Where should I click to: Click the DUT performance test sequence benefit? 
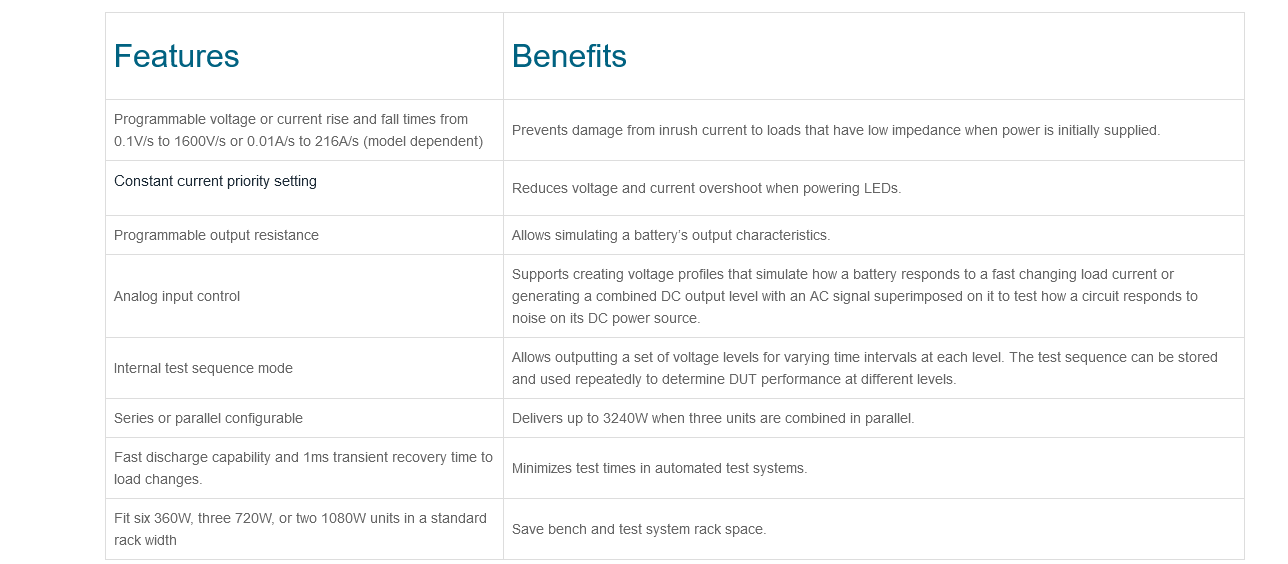[x=865, y=368]
